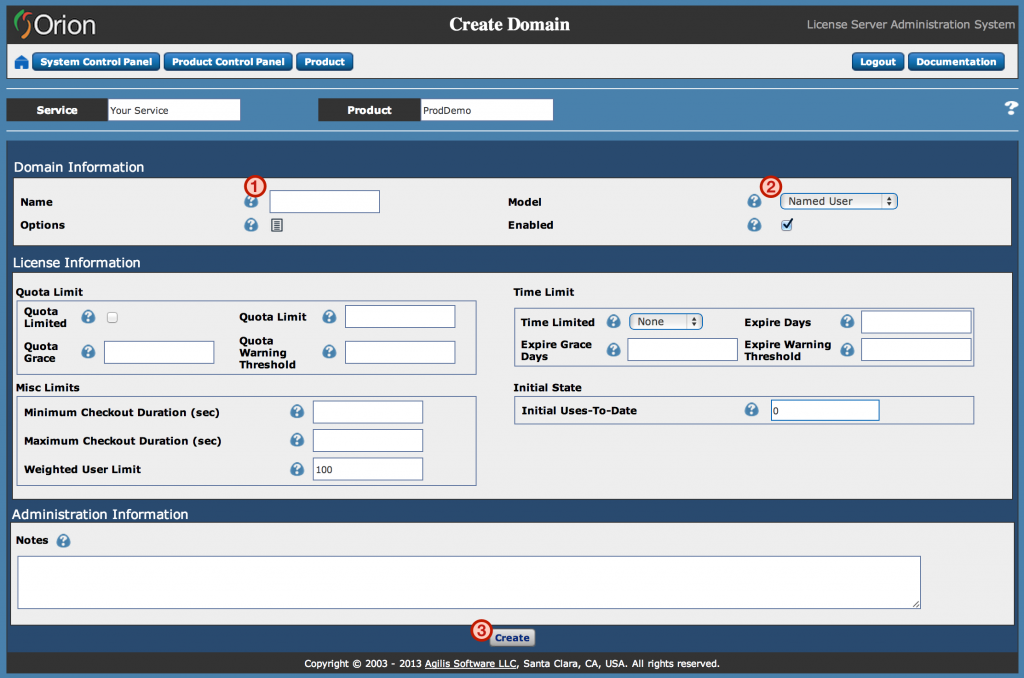
Task: Open help for Initial Uses-To-Date
Action: point(751,409)
